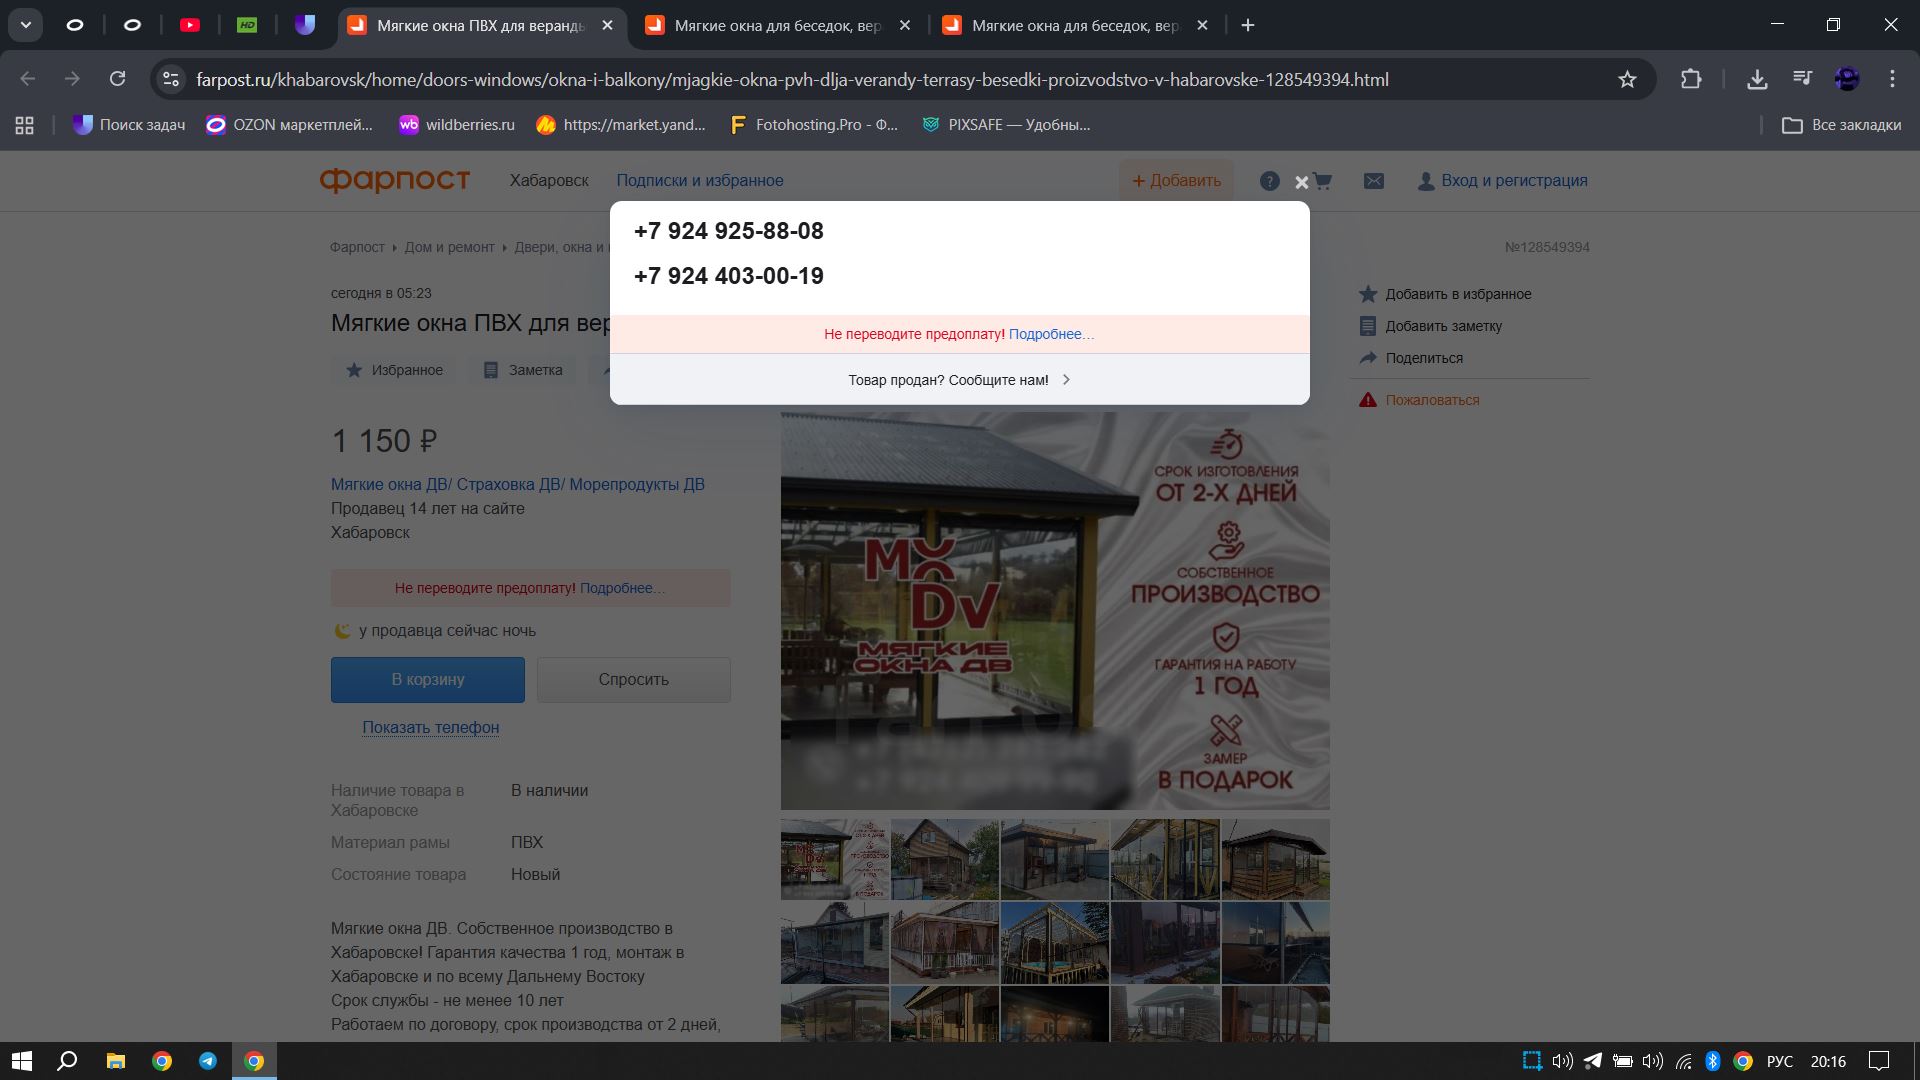Image resolution: width=1920 pixels, height=1080 pixels.
Task: Reload the current page
Action: pyautogui.click(x=117, y=79)
